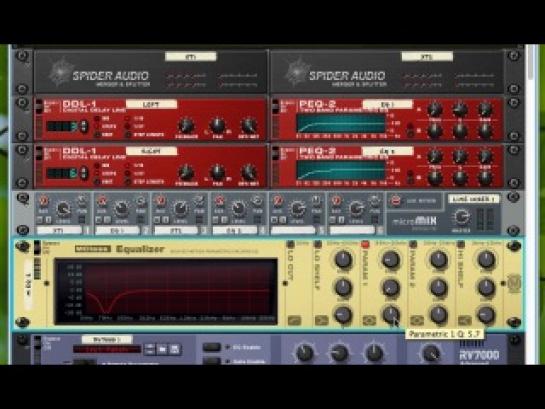This screenshot has width=545, height=409.
Task: Click the Hi Shelf Q knob on MClass Equalizer
Action: (x=486, y=314)
